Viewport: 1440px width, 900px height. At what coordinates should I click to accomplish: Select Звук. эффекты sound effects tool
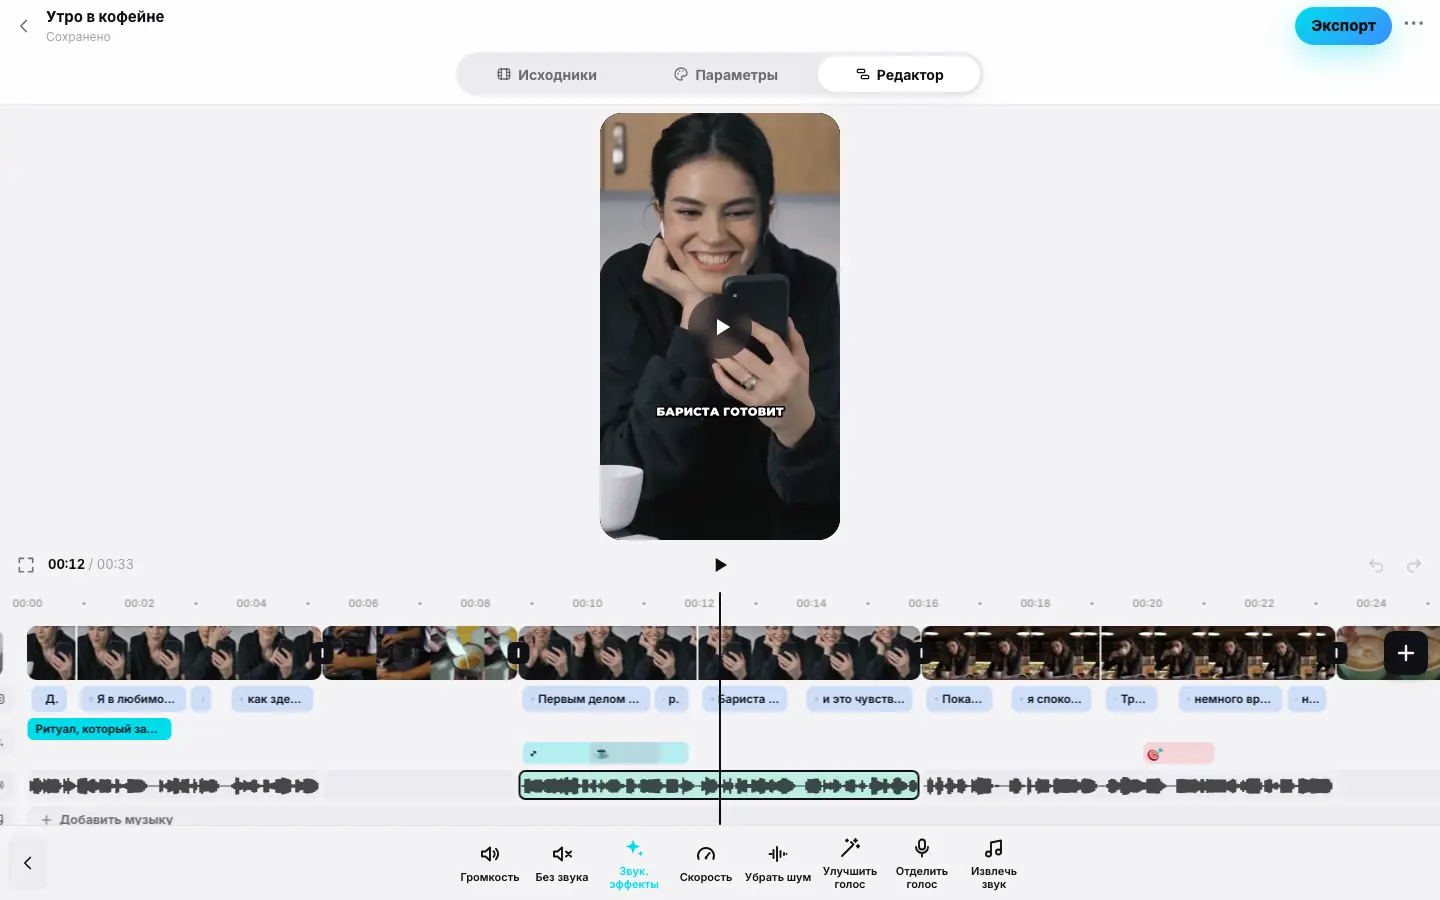click(x=634, y=864)
